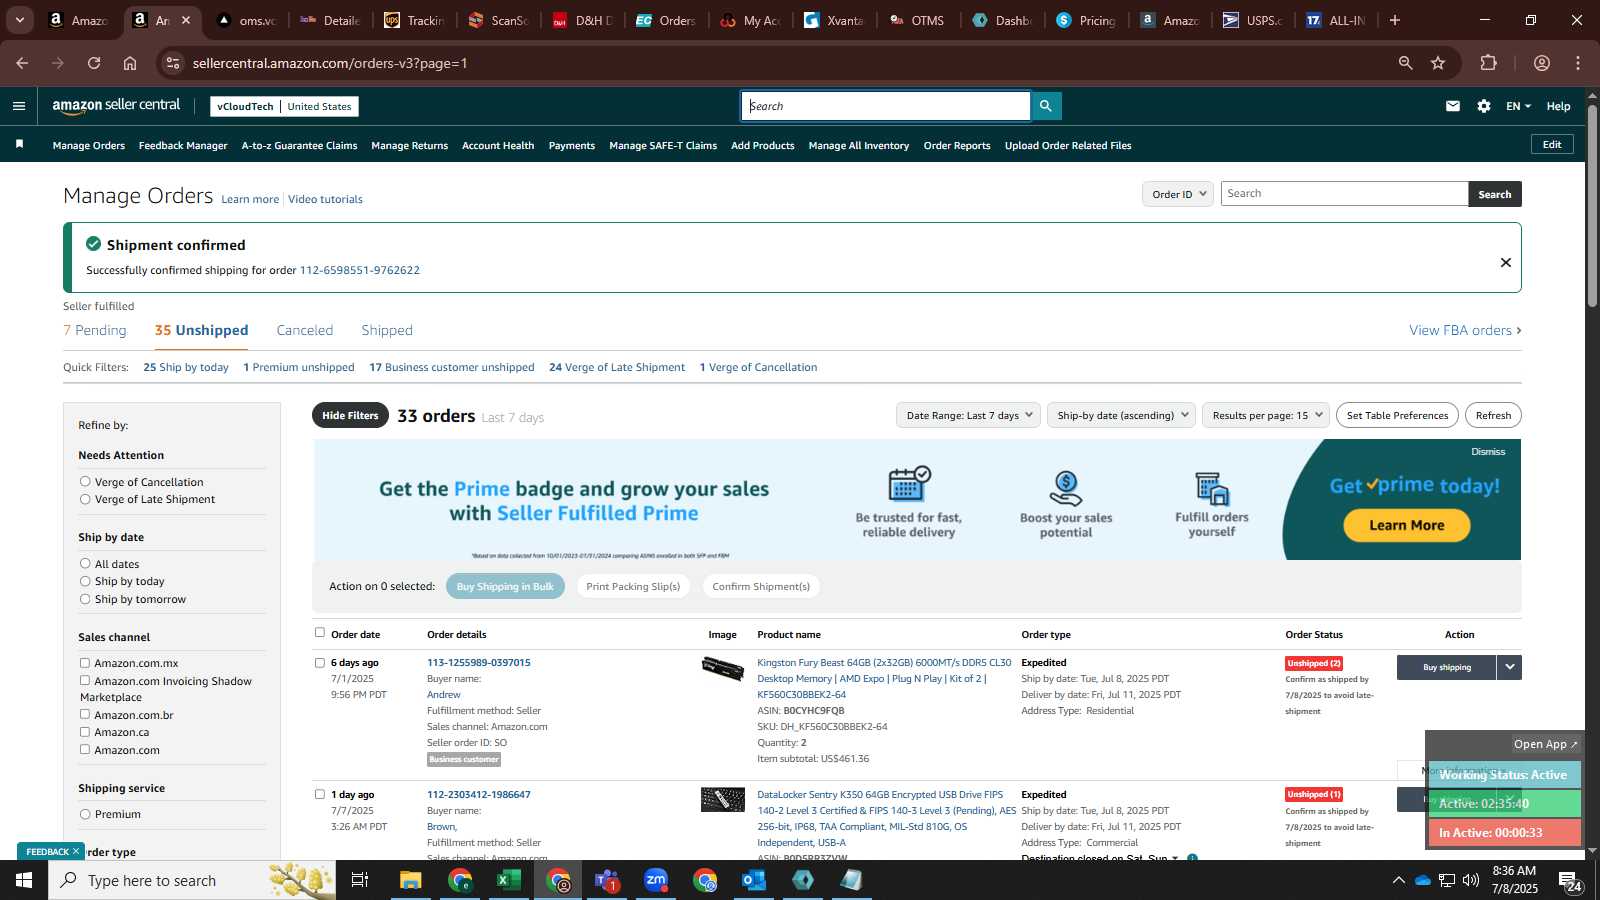
Task: Open the tab search dropdown arrow
Action: (19, 20)
